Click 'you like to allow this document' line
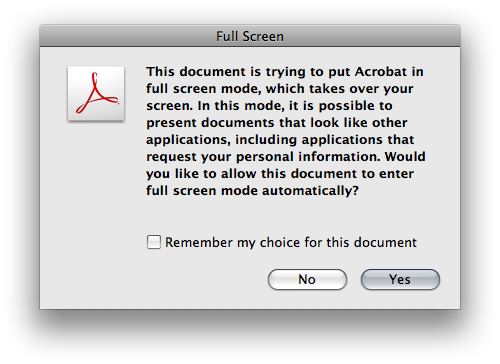Image resolution: width=500 pixels, height=364 pixels. 280,174
